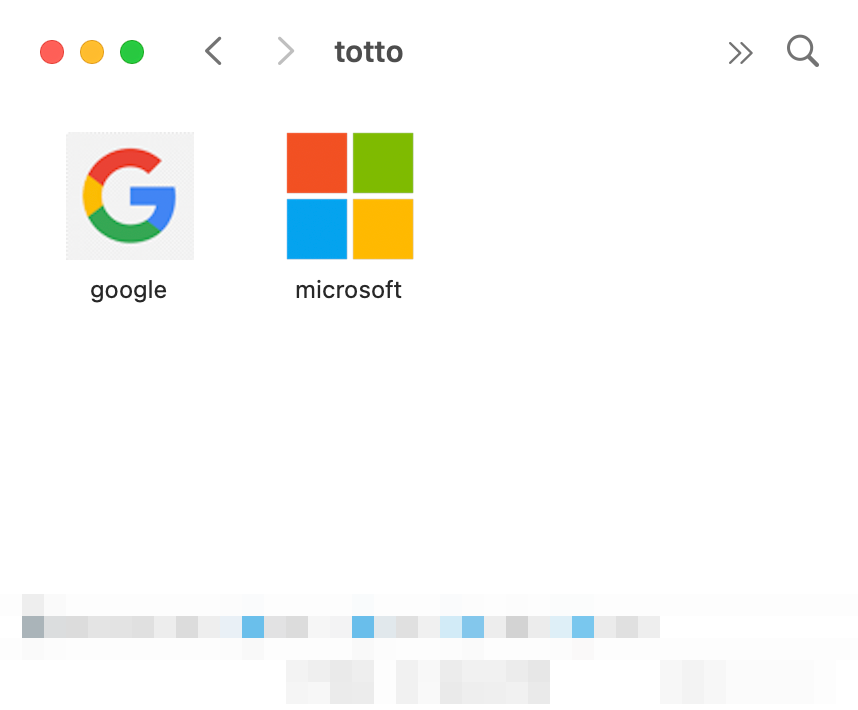Click the red square in the microsoft logo
Viewport: 858px width, 710px height.
[x=317, y=162]
